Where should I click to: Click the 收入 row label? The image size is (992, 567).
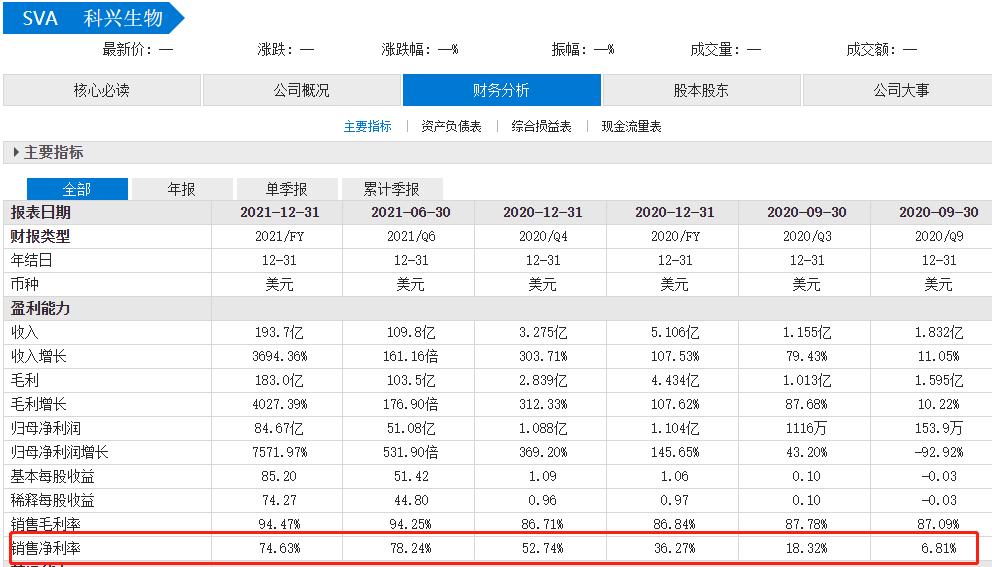pyautogui.click(x=25, y=332)
